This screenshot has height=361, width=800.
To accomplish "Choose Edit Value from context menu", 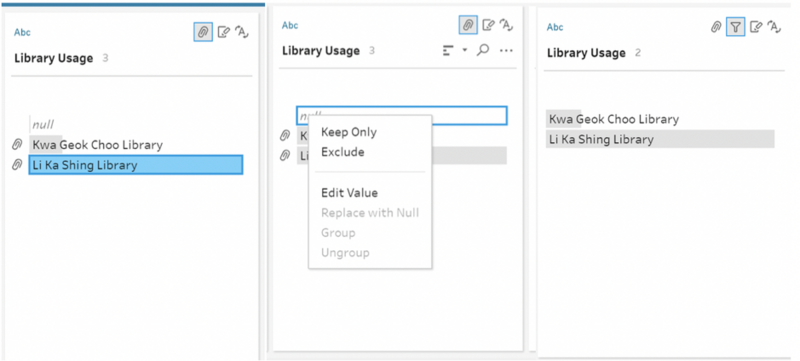I will pyautogui.click(x=349, y=193).
